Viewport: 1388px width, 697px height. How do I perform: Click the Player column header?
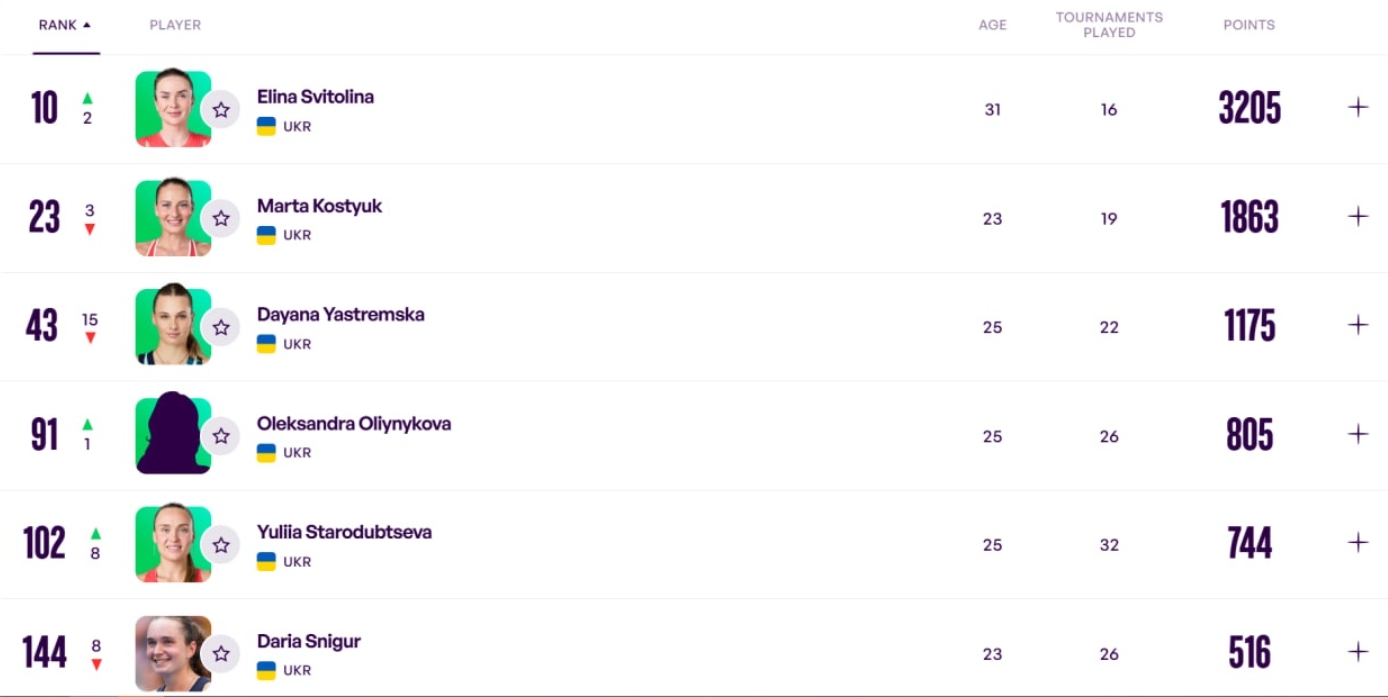click(175, 25)
